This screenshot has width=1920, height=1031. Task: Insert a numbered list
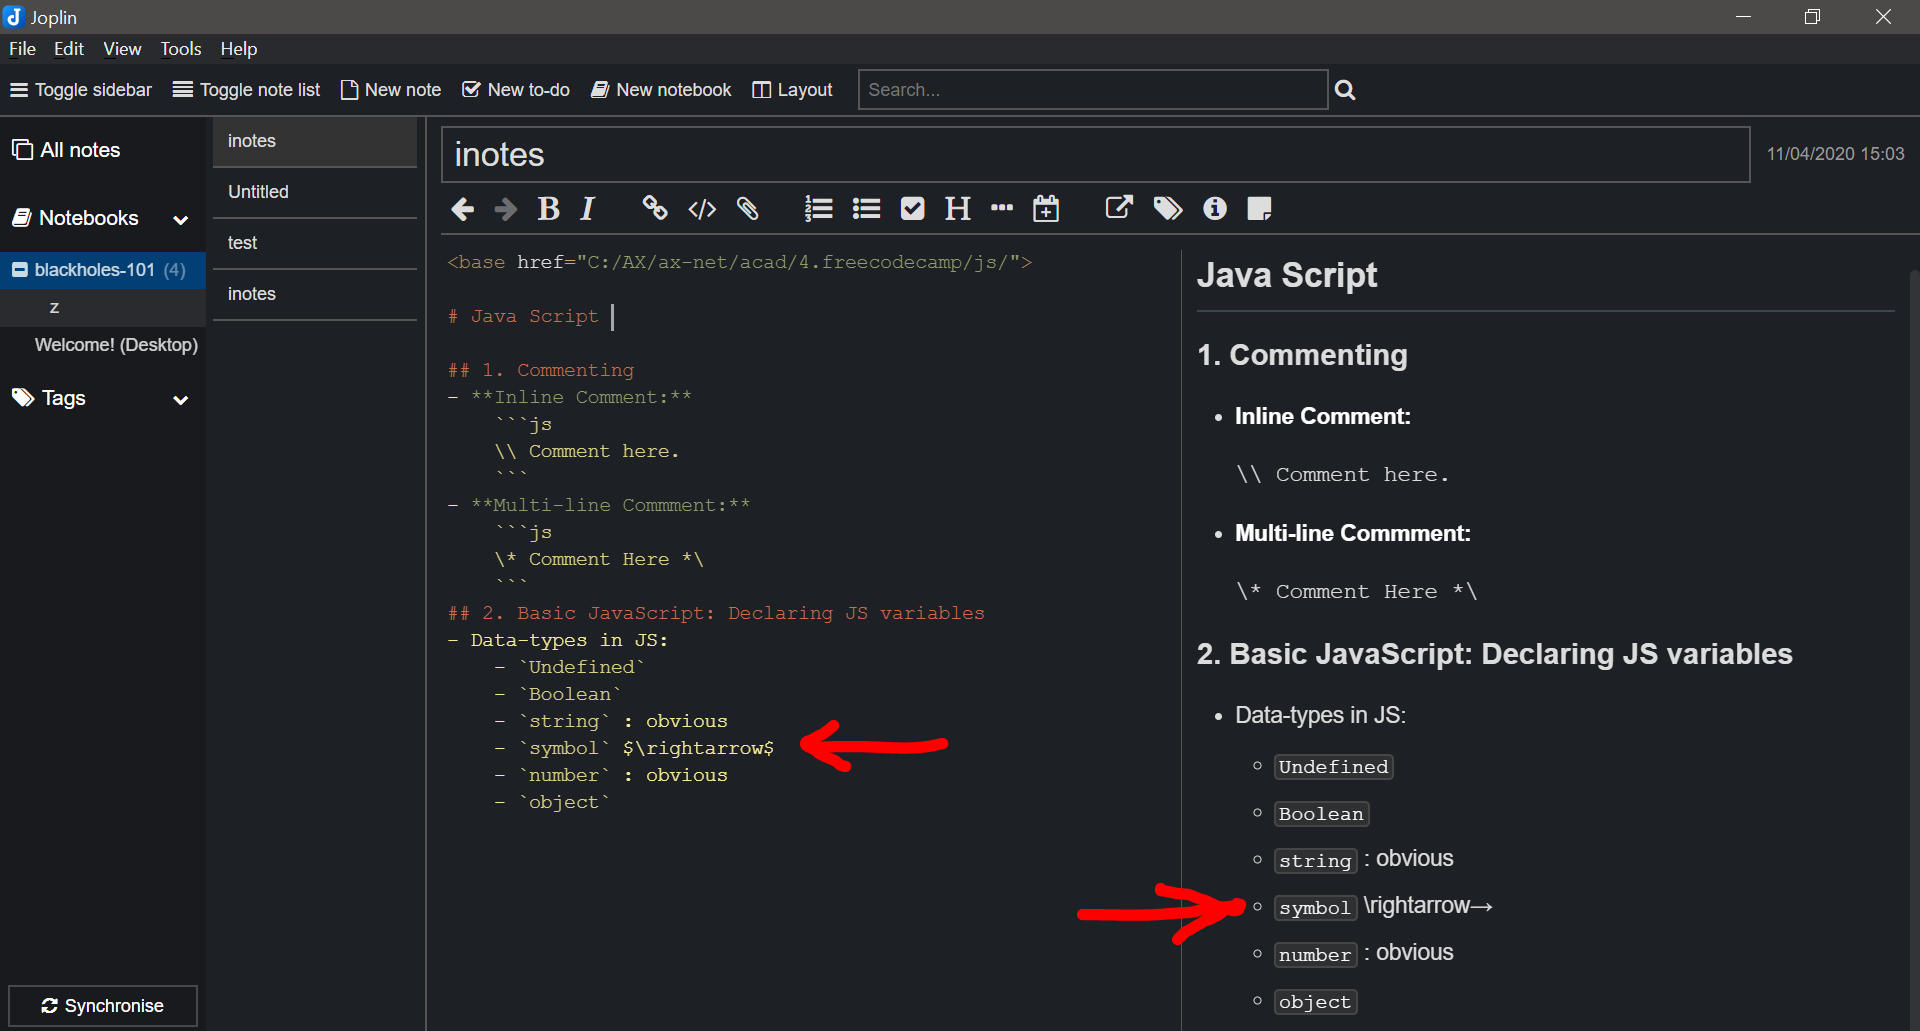point(818,208)
